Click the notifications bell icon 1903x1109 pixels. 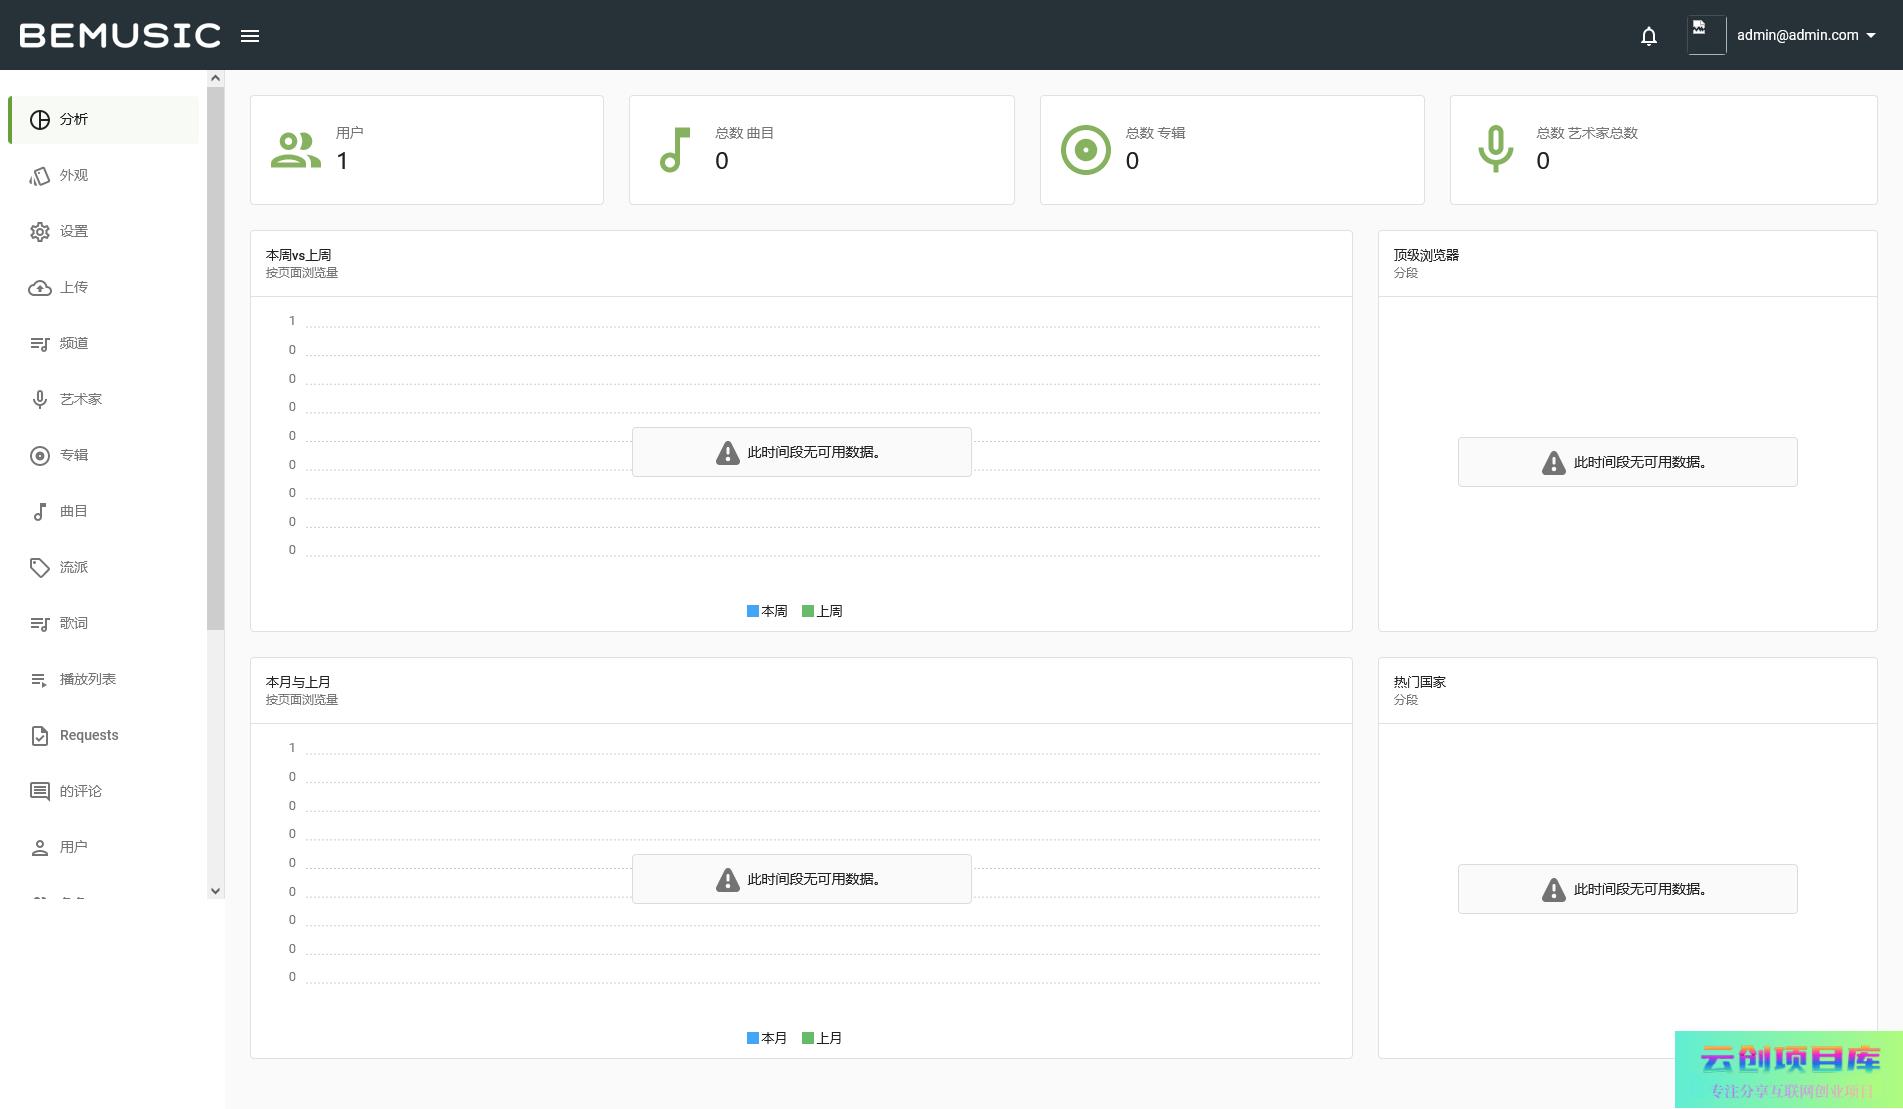click(x=1649, y=36)
